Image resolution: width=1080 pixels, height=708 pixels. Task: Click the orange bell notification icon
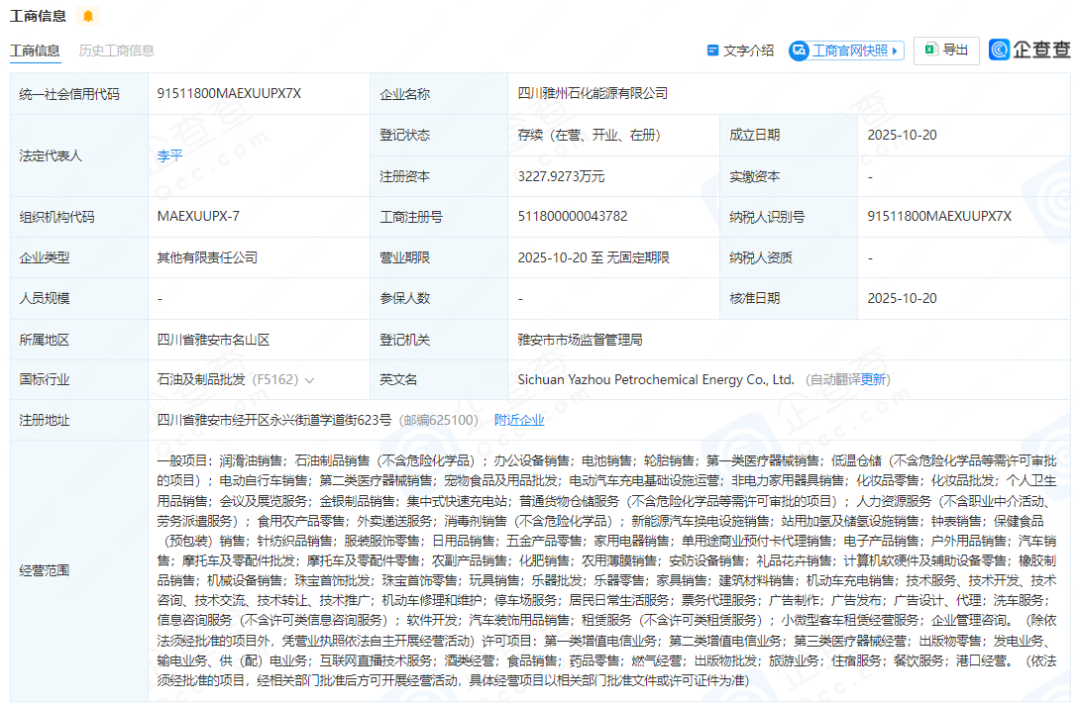point(88,16)
